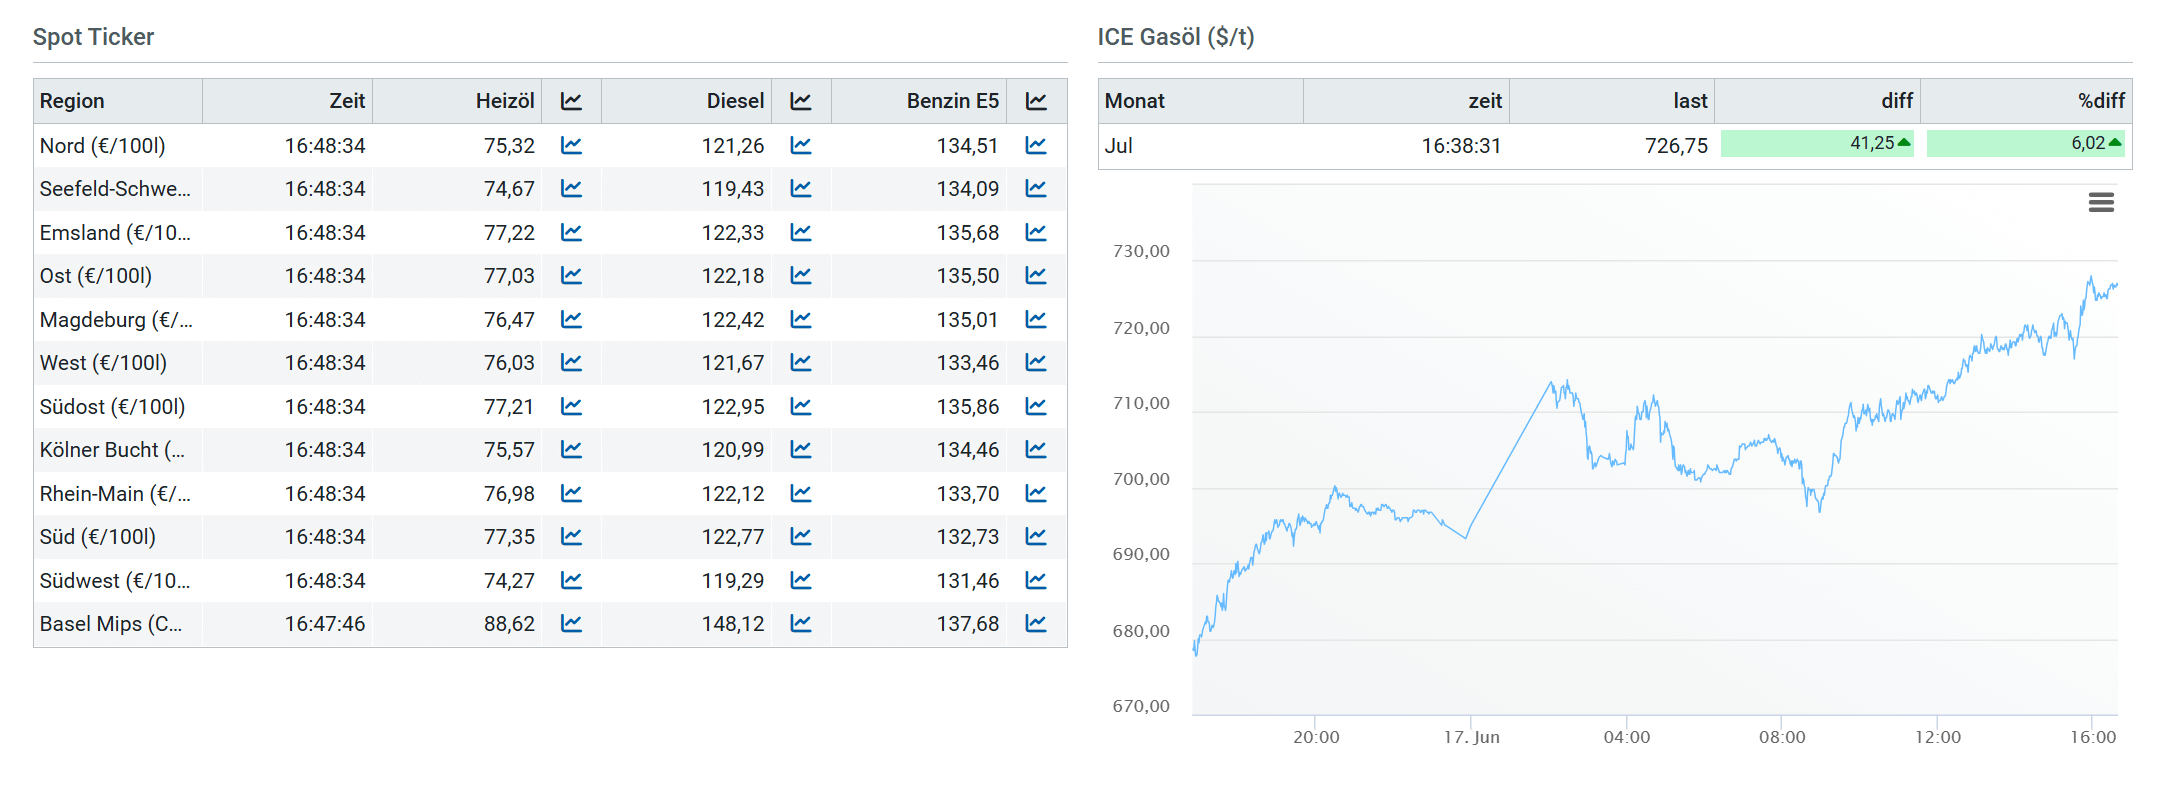Image resolution: width=2181 pixels, height=797 pixels.
Task: Show Heizöl chart for Ost region
Action: pyautogui.click(x=571, y=276)
